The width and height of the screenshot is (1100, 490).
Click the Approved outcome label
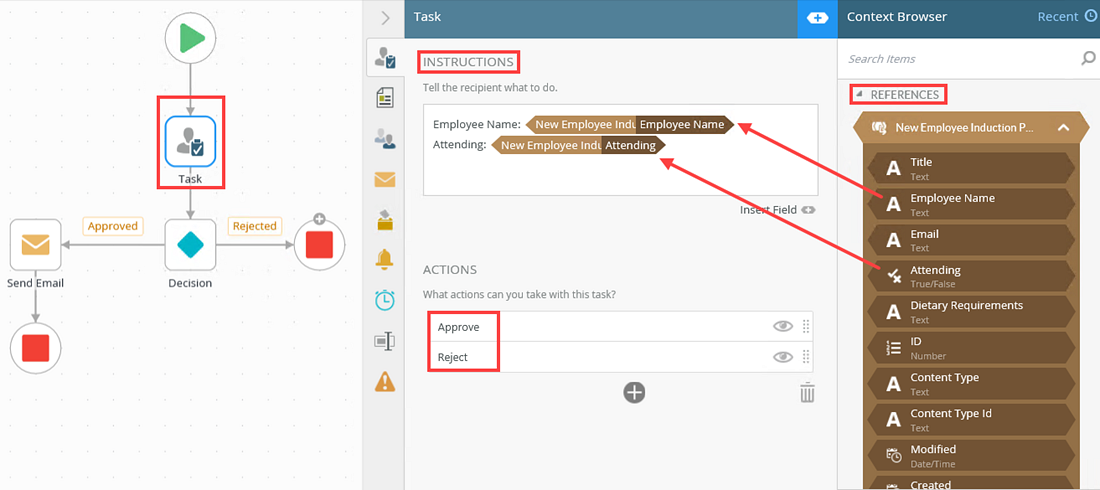click(x=113, y=226)
